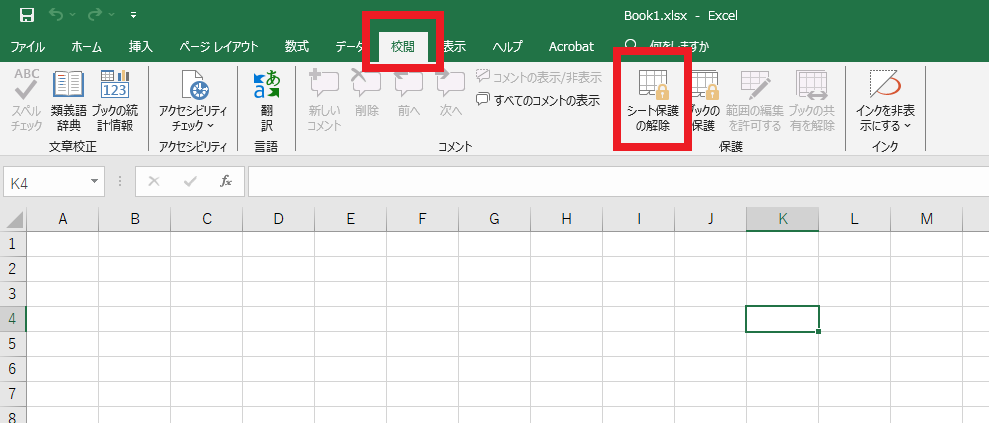Select the 校閲 ribbon tab
Image resolution: width=989 pixels, height=423 pixels.
pos(403,47)
